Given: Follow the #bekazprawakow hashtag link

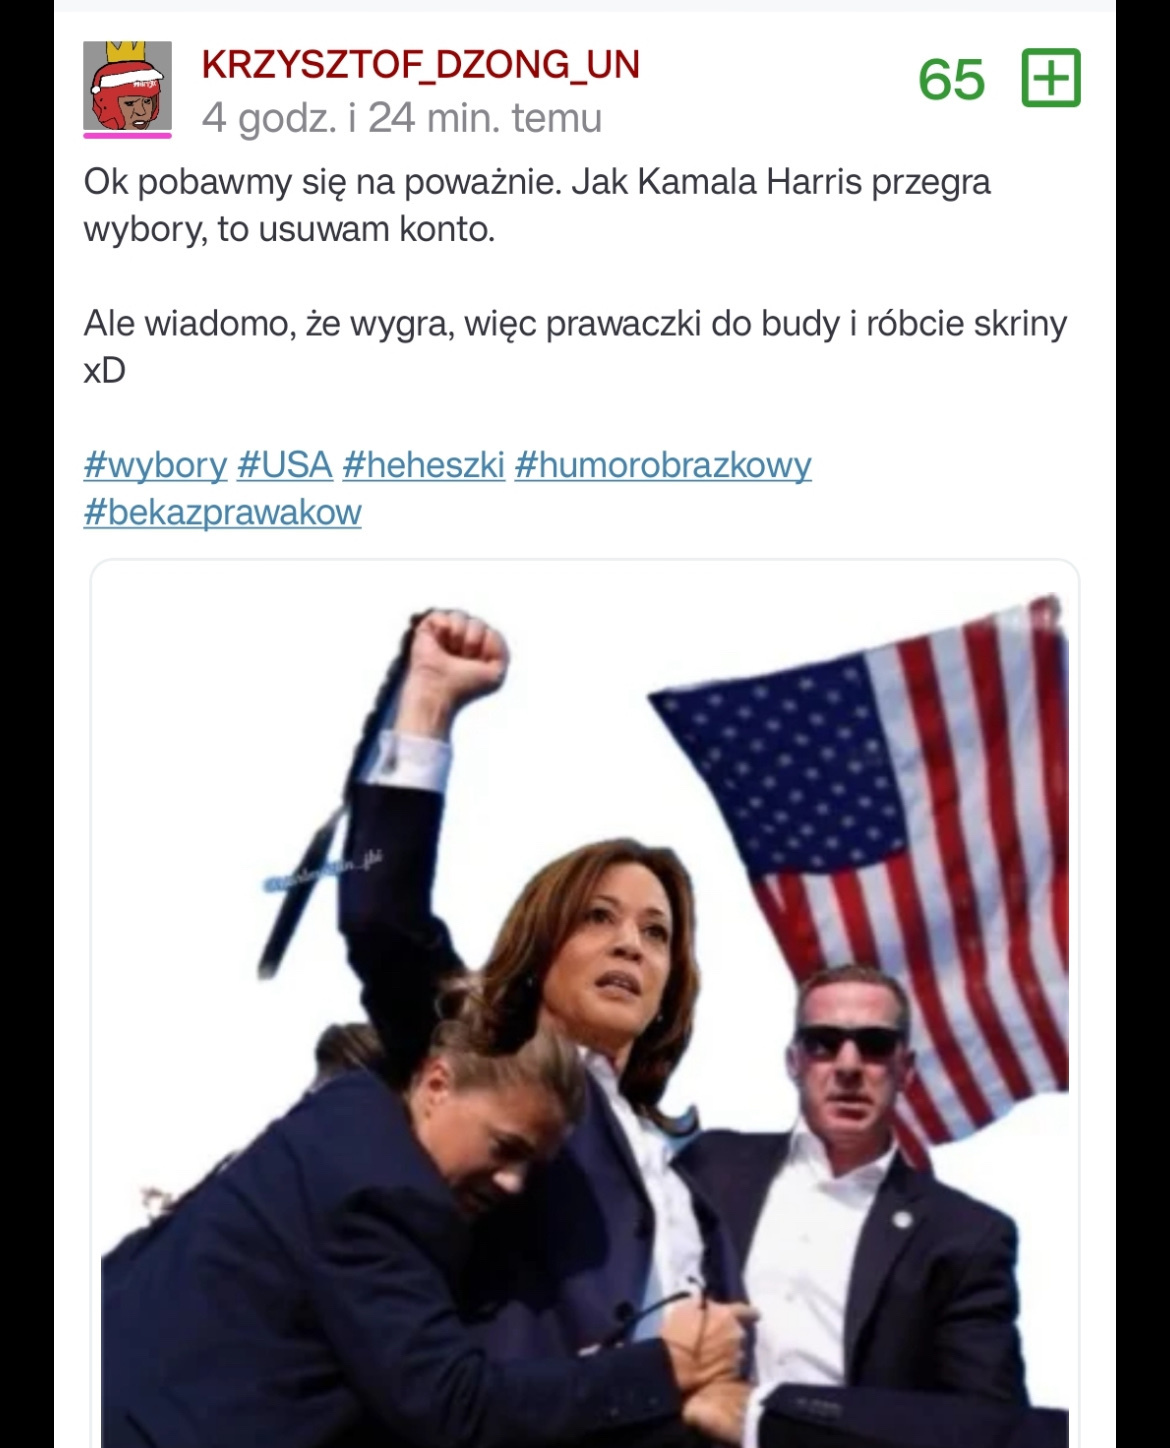Looking at the screenshot, I should point(222,512).
